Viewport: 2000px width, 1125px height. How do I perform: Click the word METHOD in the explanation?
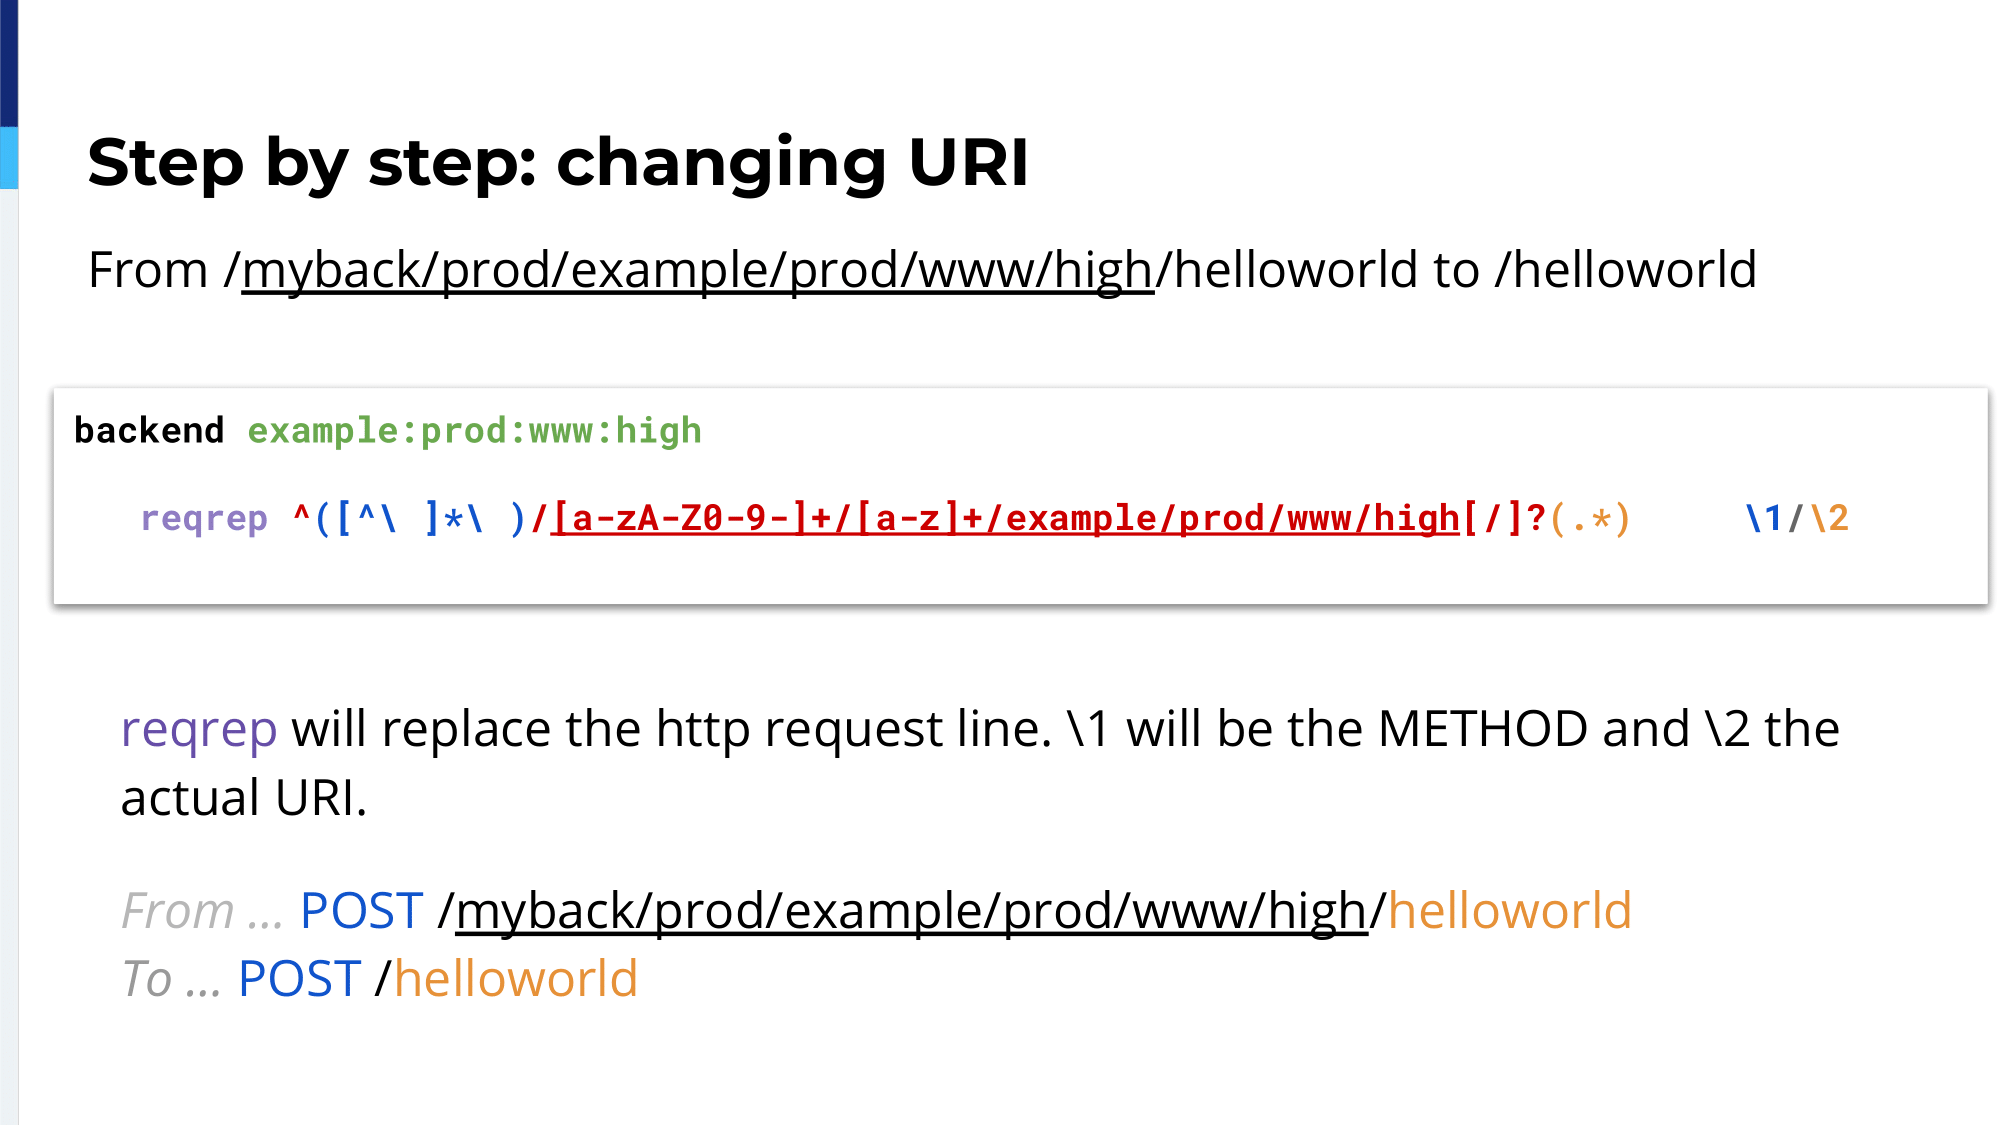[1482, 729]
